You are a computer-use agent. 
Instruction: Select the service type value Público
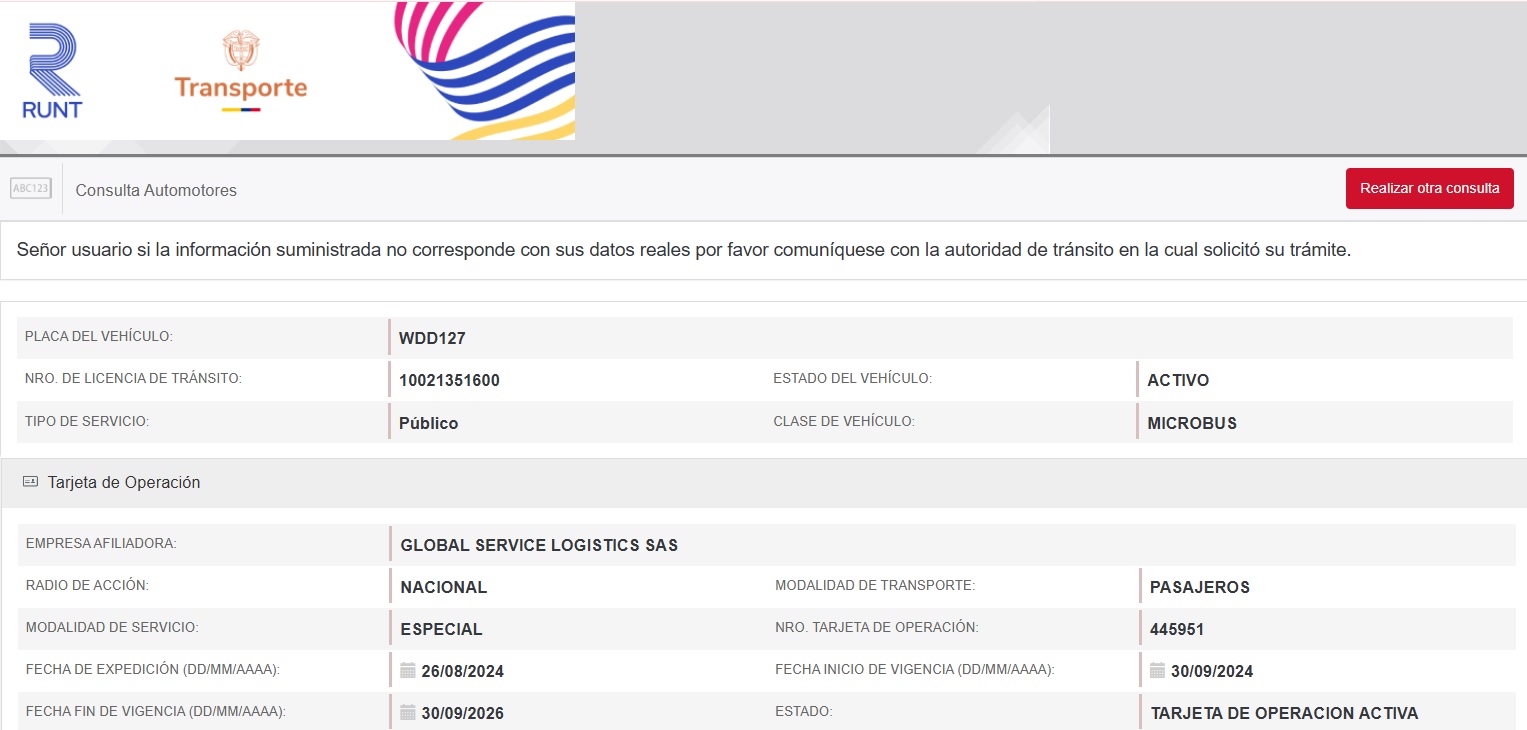point(428,423)
